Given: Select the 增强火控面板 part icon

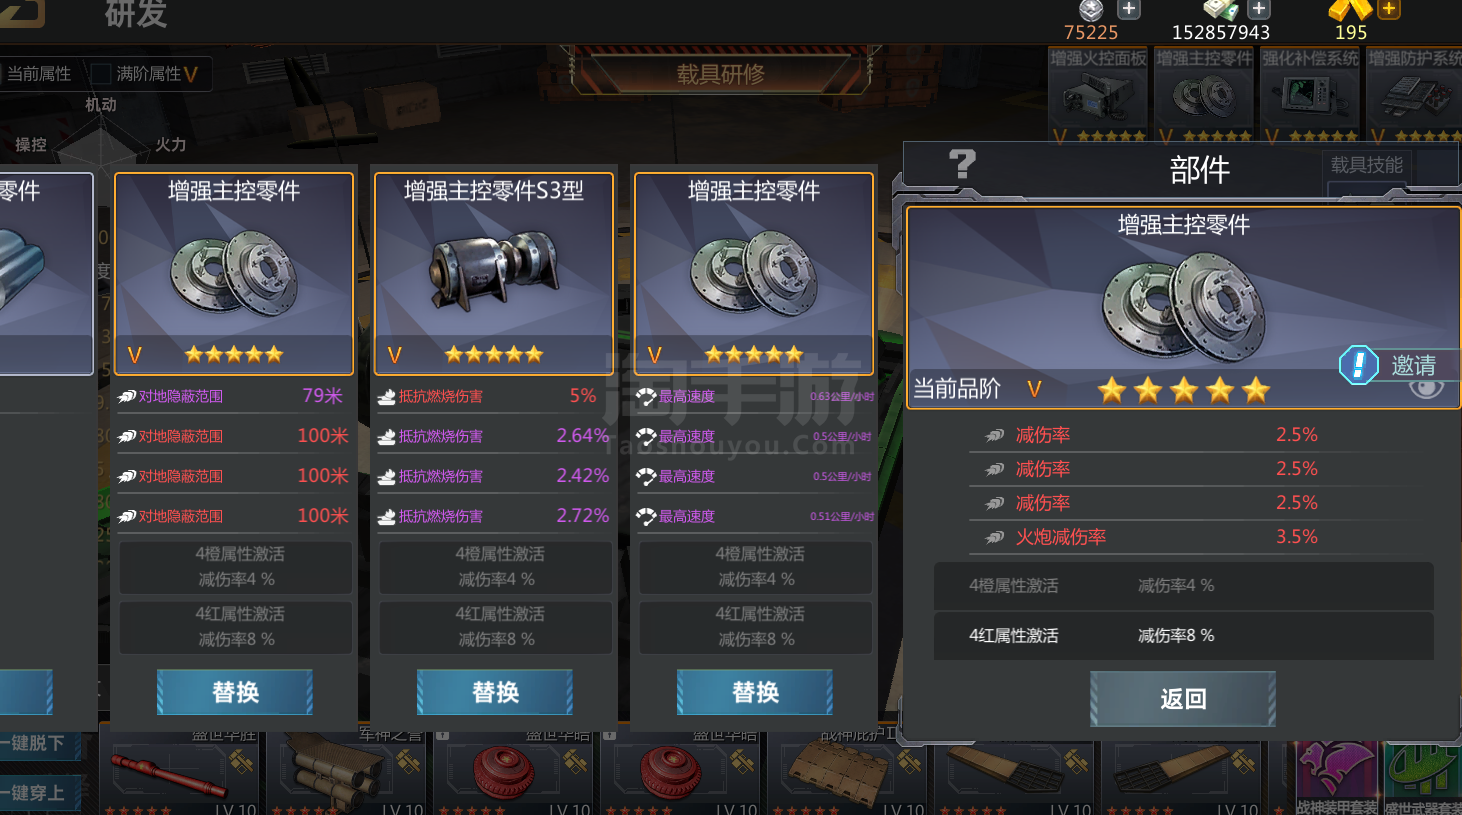Looking at the screenshot, I should 1098,96.
